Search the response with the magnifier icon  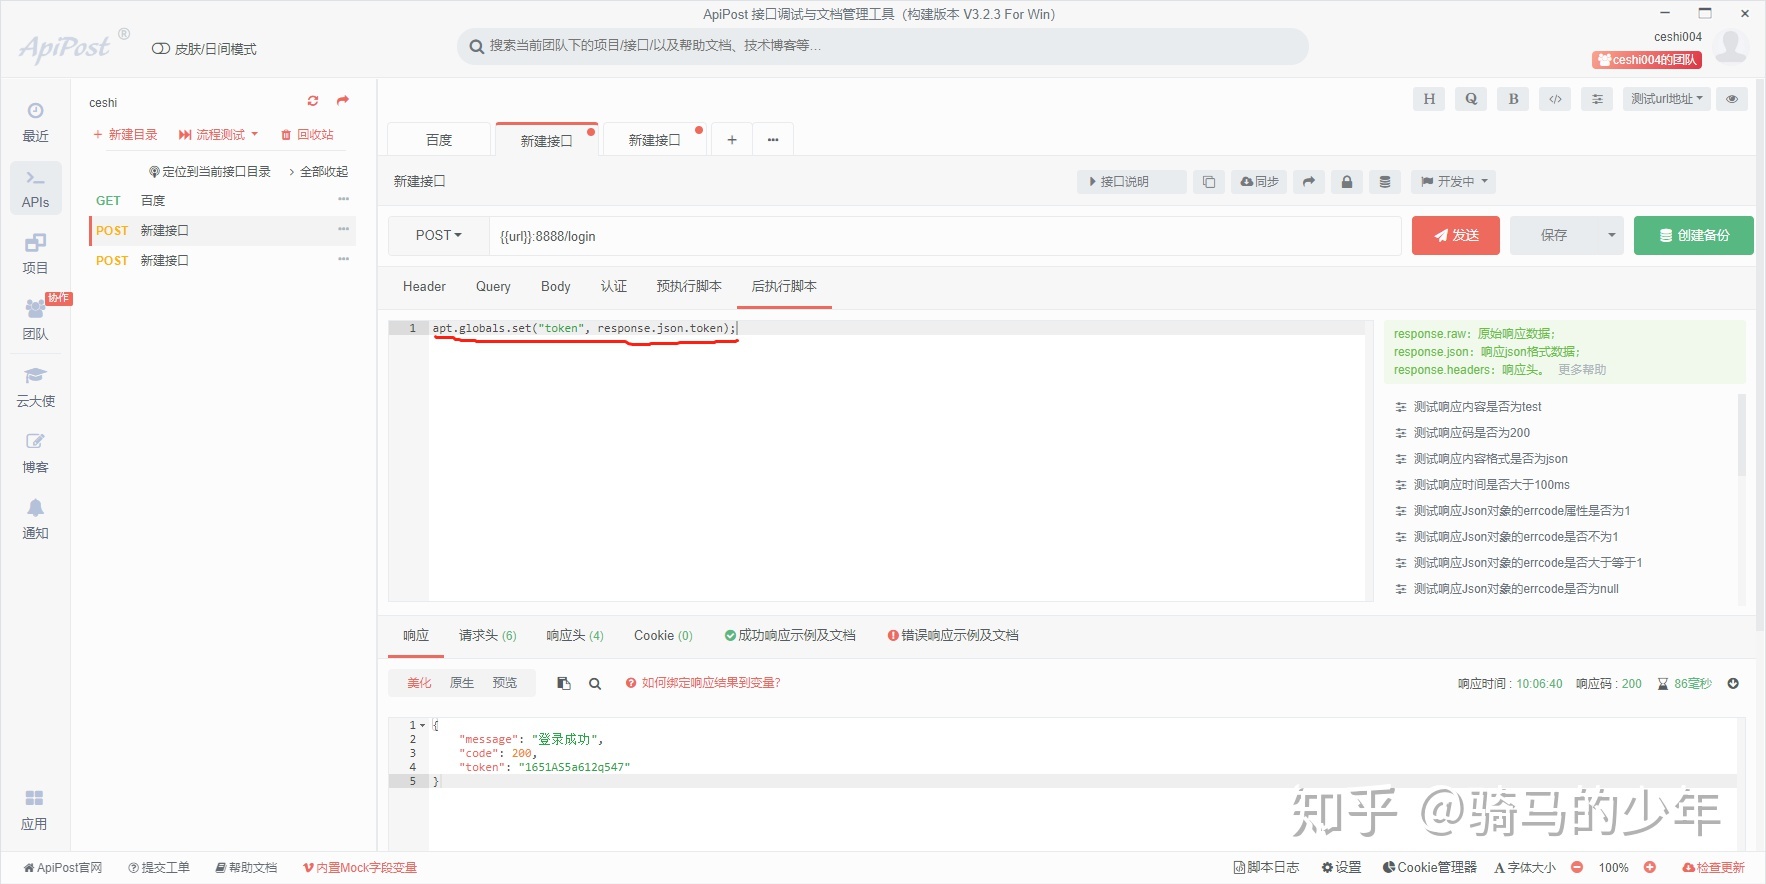tap(595, 684)
